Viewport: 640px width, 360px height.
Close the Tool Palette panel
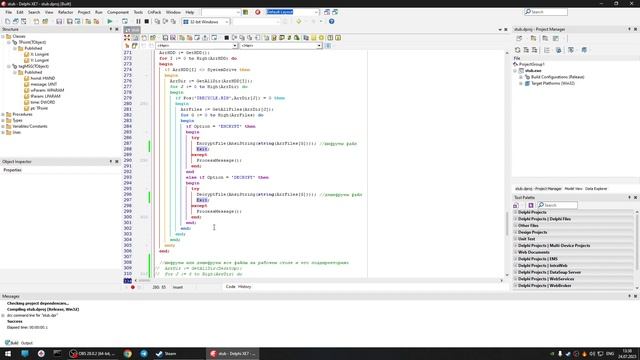coord(636,198)
